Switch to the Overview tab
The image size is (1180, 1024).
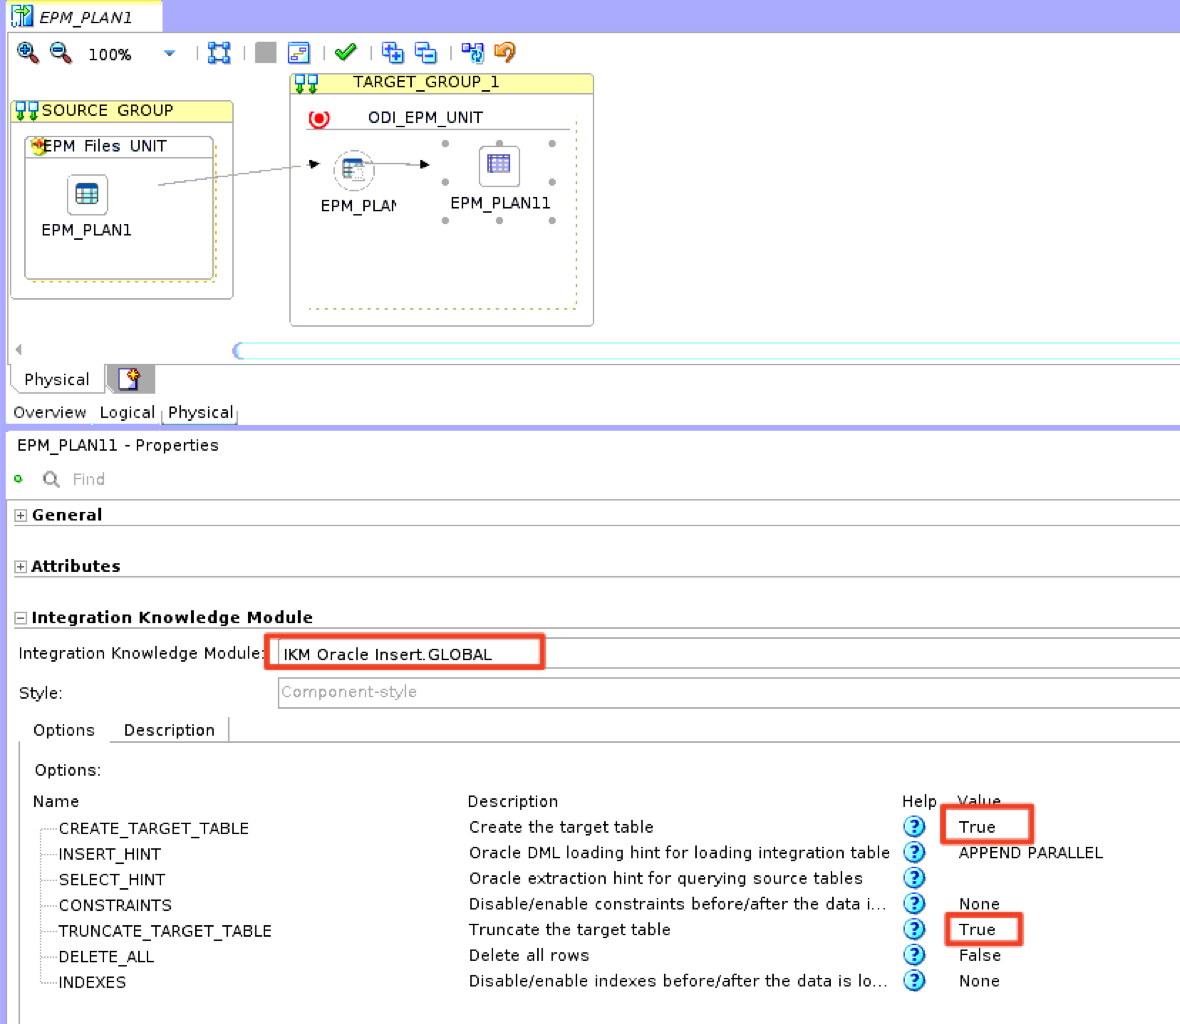click(49, 412)
